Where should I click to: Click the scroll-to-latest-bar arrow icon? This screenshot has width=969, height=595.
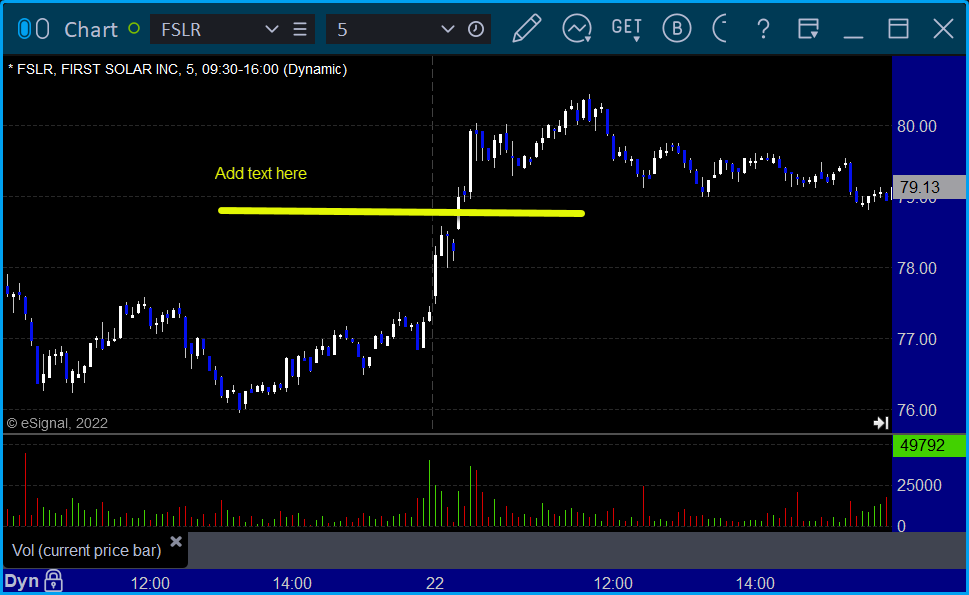[881, 423]
